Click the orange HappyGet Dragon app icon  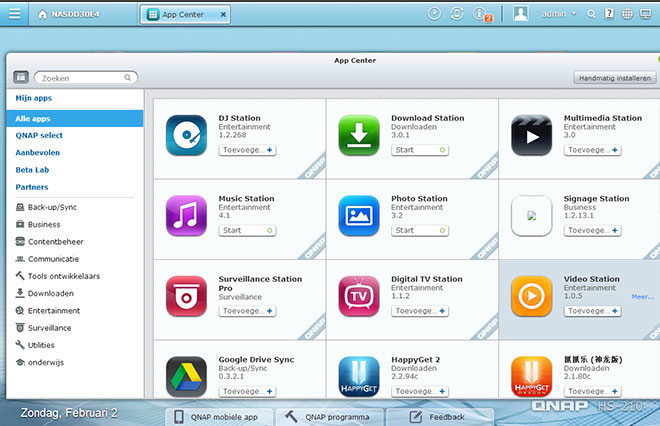coord(532,377)
